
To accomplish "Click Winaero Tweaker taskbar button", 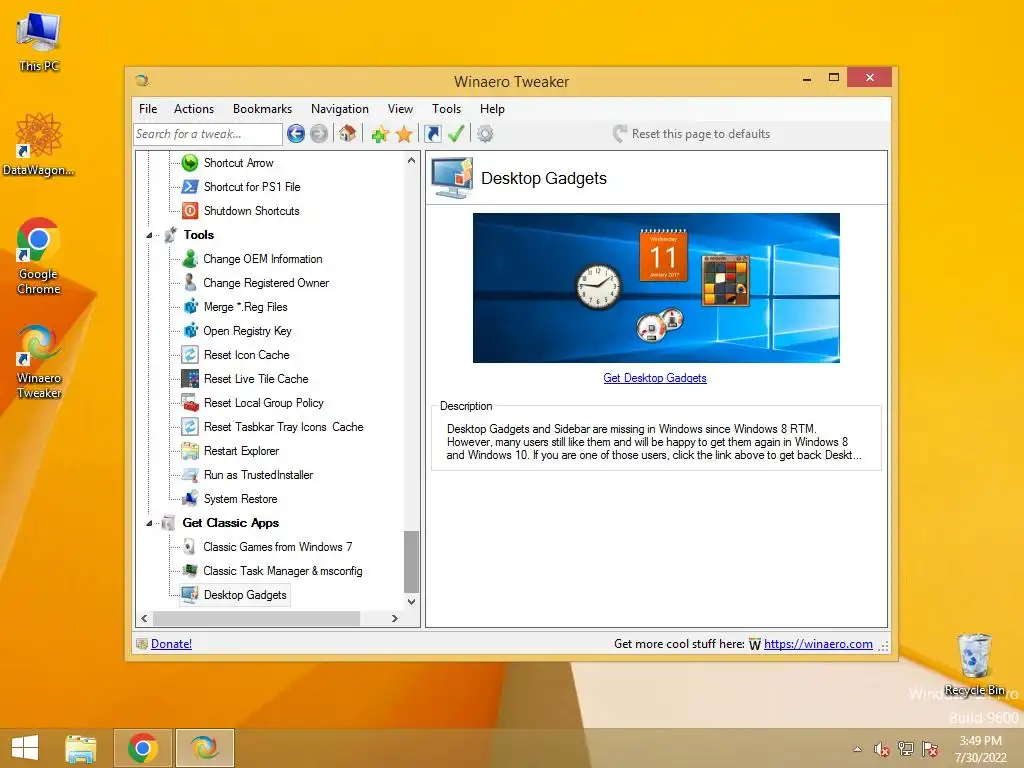I will point(204,748).
